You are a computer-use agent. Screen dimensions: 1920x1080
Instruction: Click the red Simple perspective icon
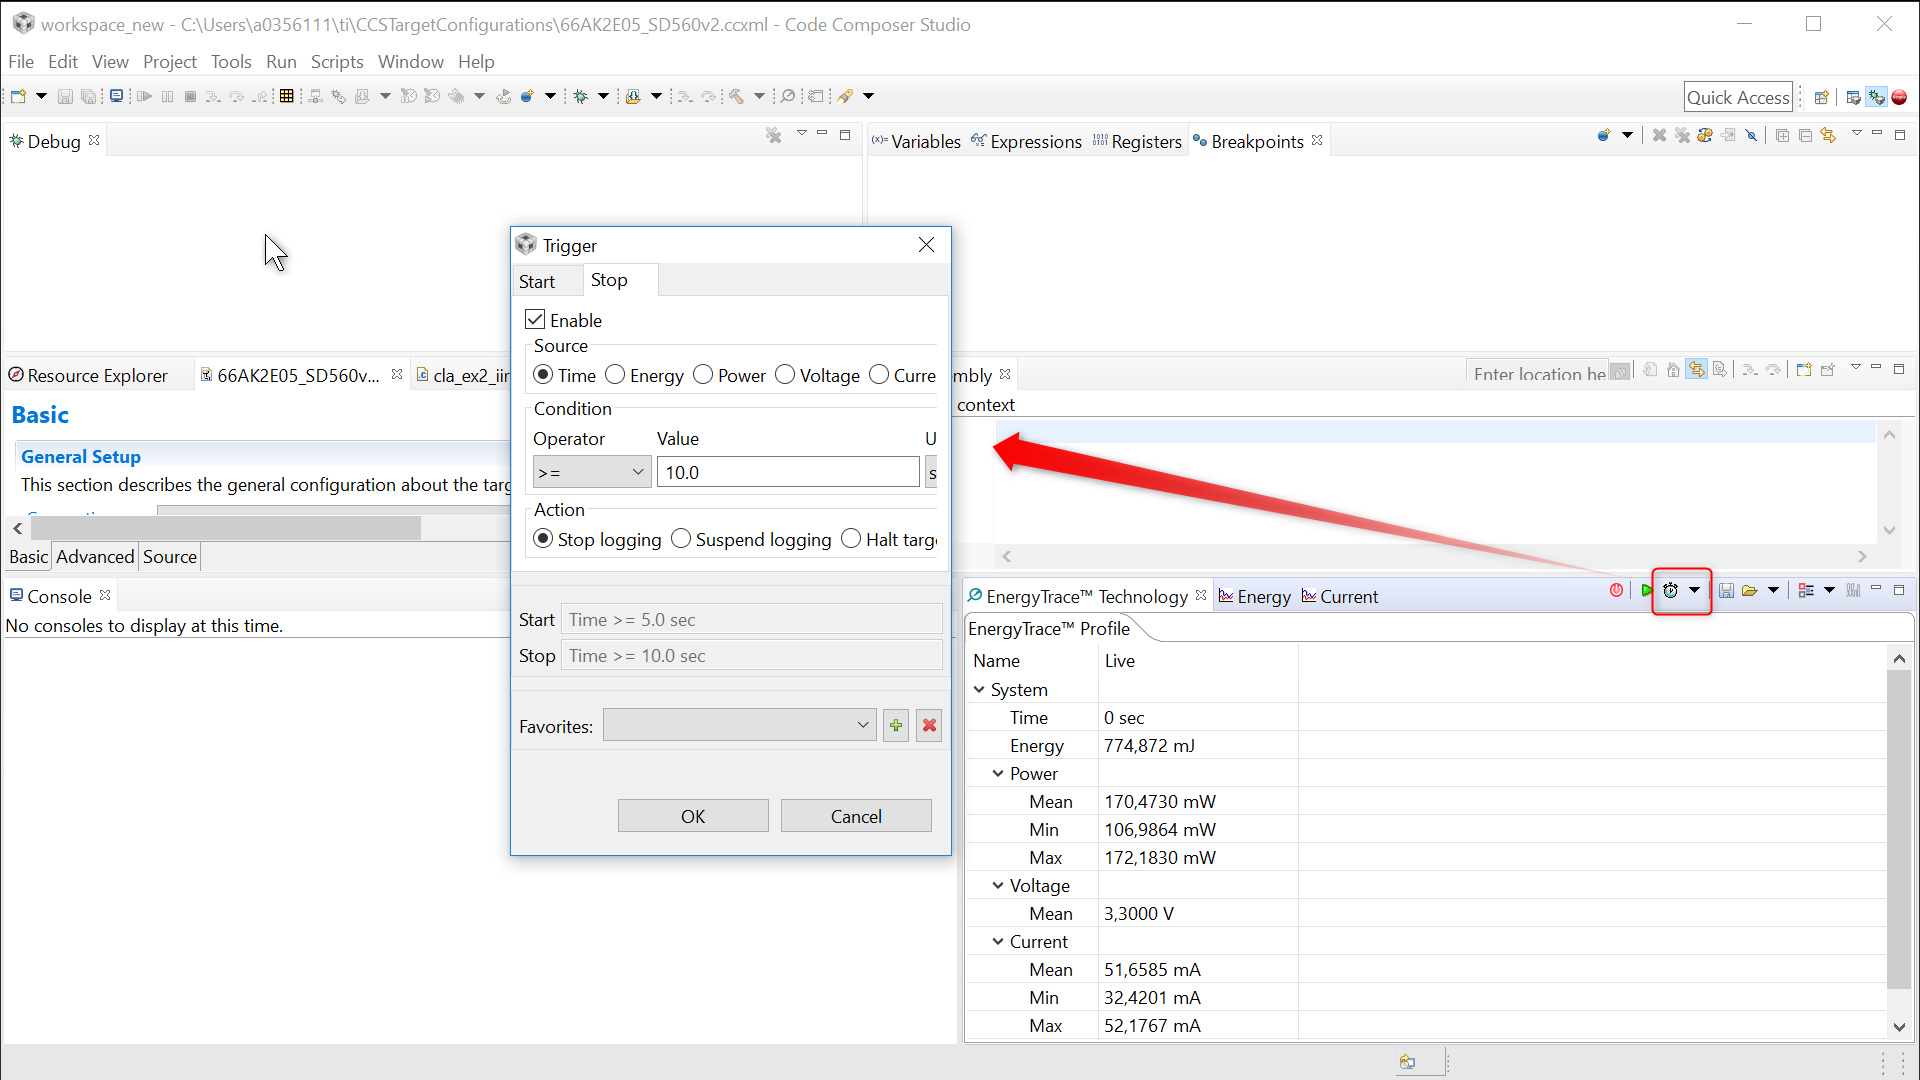(x=1899, y=97)
